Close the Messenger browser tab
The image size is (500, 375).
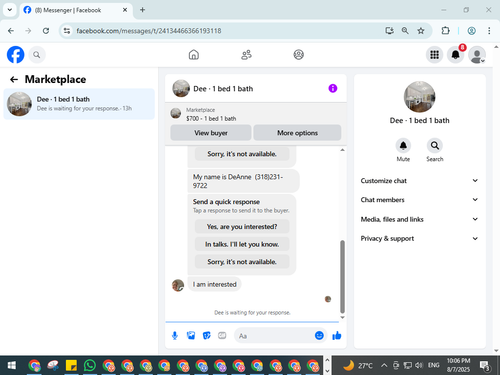[125, 10]
